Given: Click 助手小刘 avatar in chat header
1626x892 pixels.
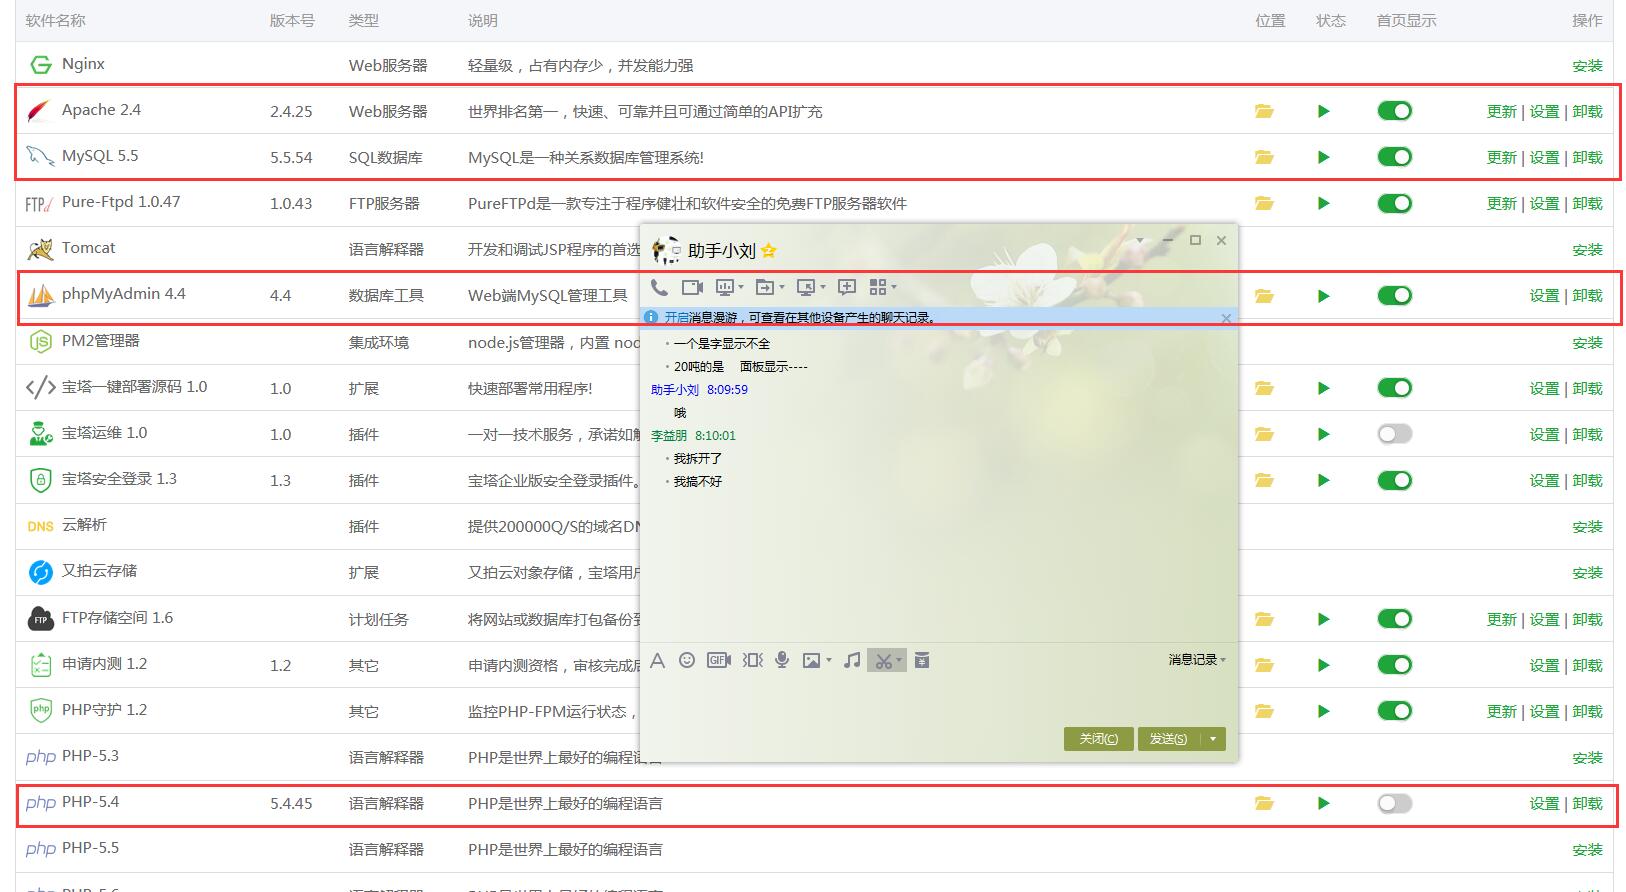Looking at the screenshot, I should pos(666,250).
